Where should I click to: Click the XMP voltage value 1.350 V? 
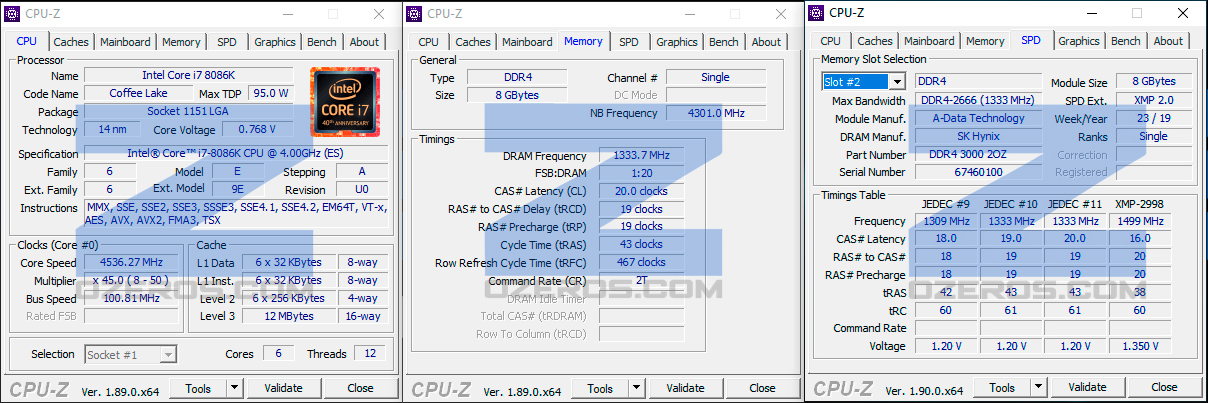(x=1140, y=346)
